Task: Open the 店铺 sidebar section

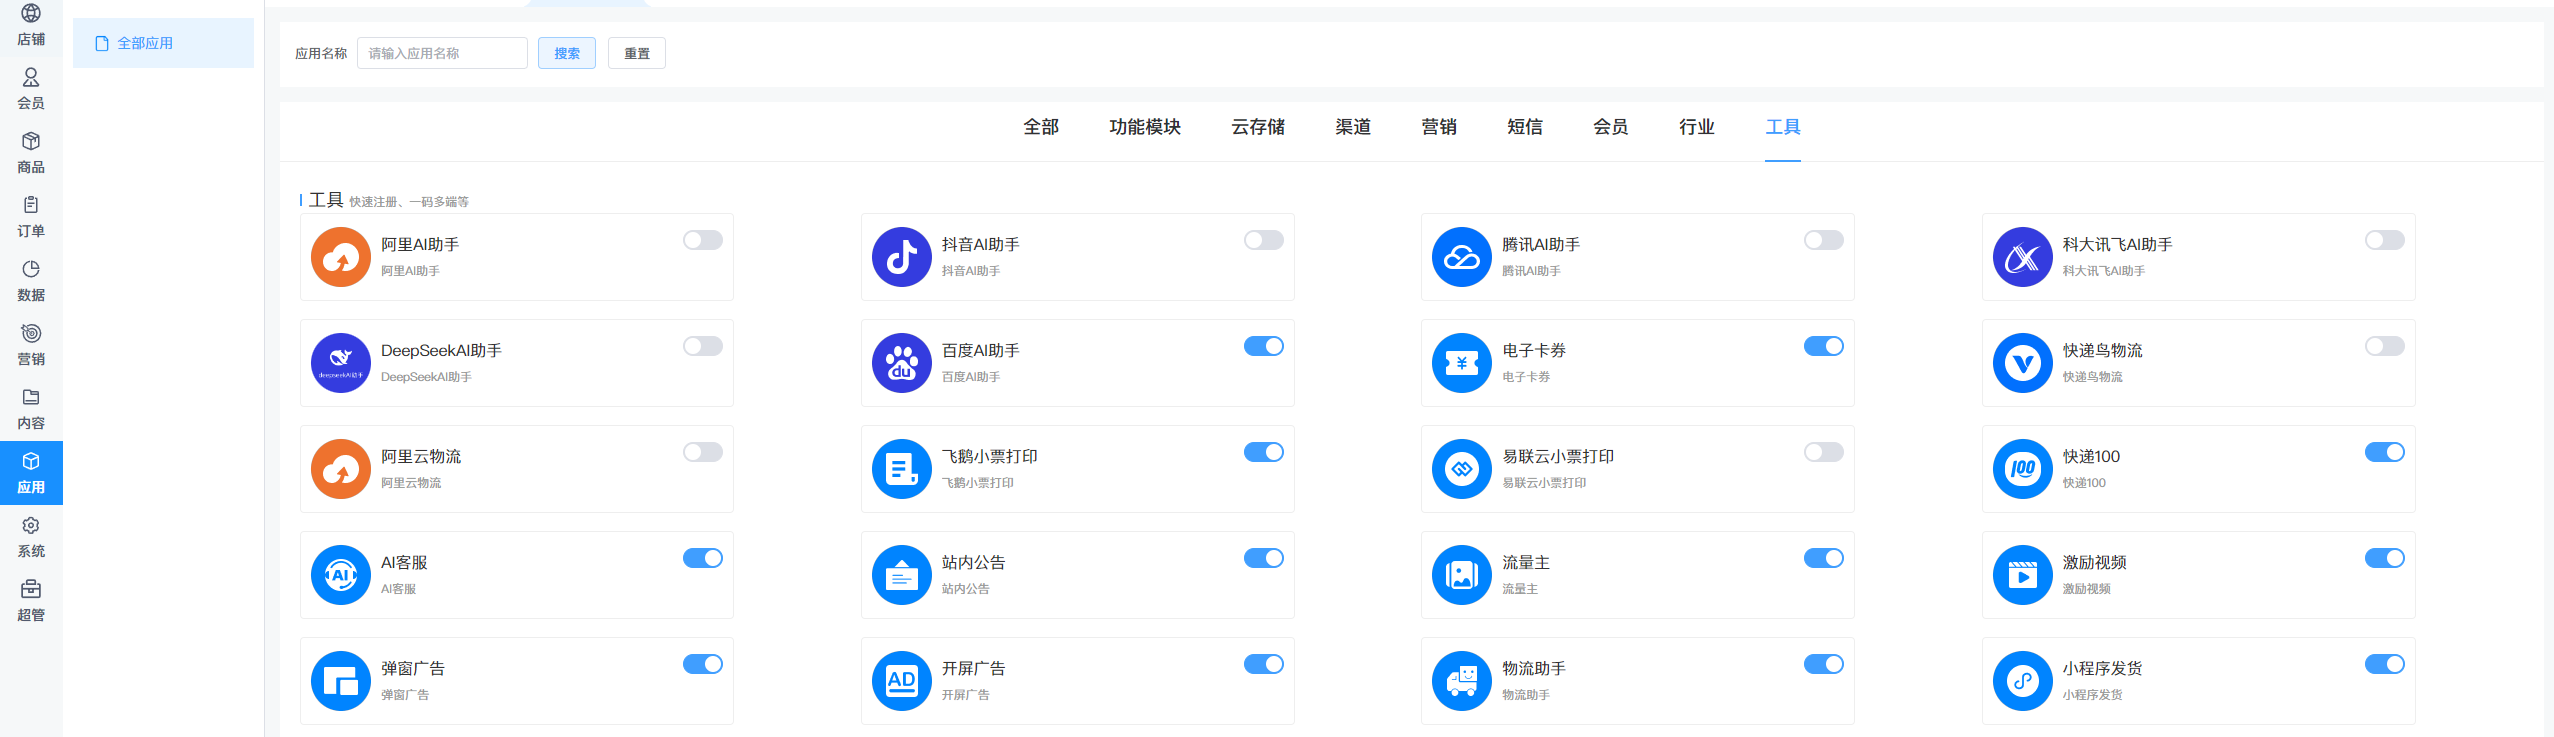Action: (x=31, y=25)
